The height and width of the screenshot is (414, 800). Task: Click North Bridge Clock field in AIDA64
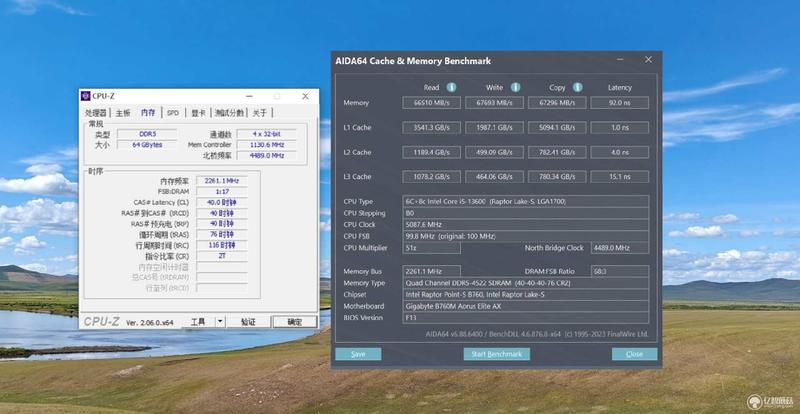pyautogui.click(x=619, y=248)
